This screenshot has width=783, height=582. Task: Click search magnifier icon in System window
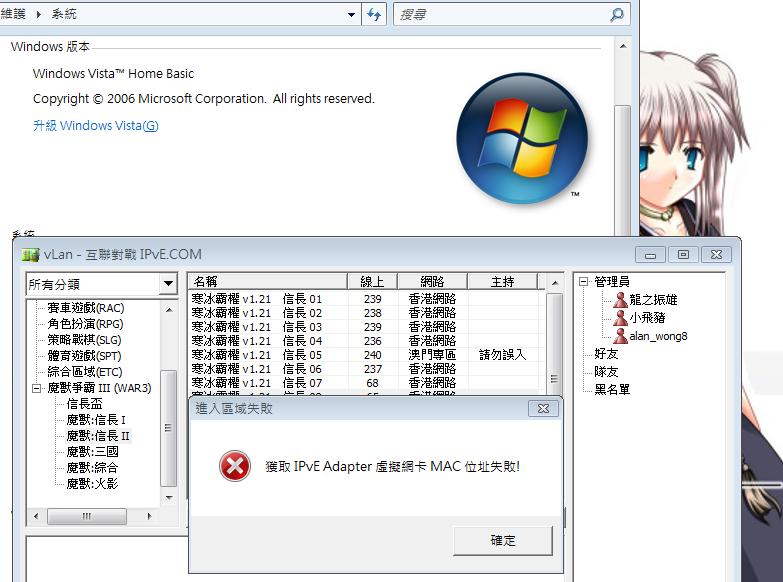[617, 14]
